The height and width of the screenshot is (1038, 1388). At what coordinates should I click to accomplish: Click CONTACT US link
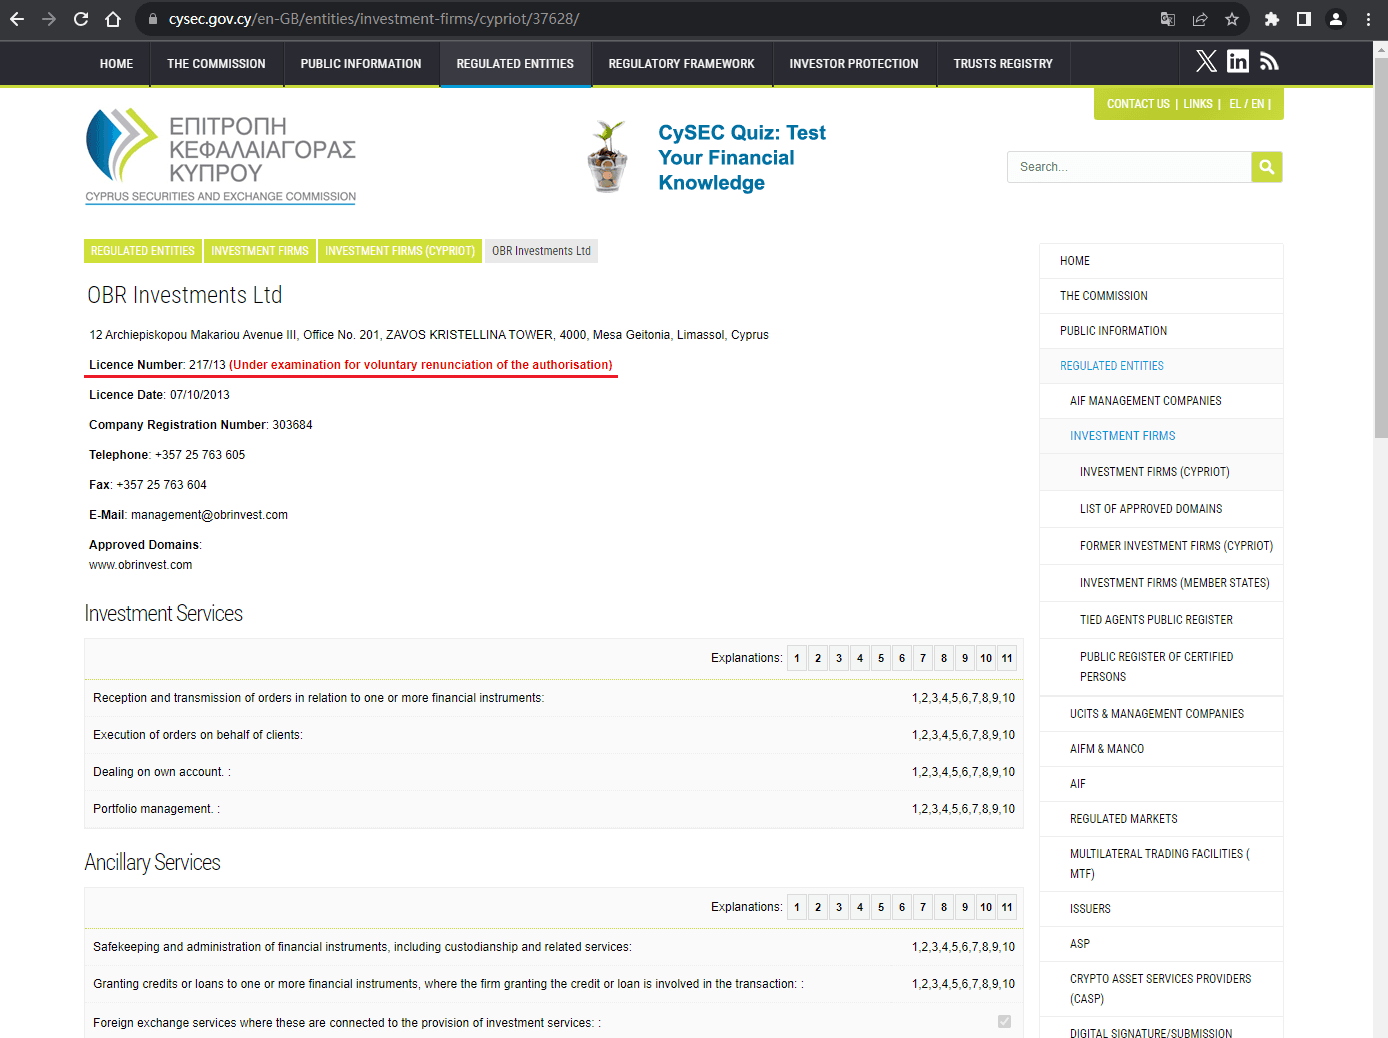(1138, 104)
